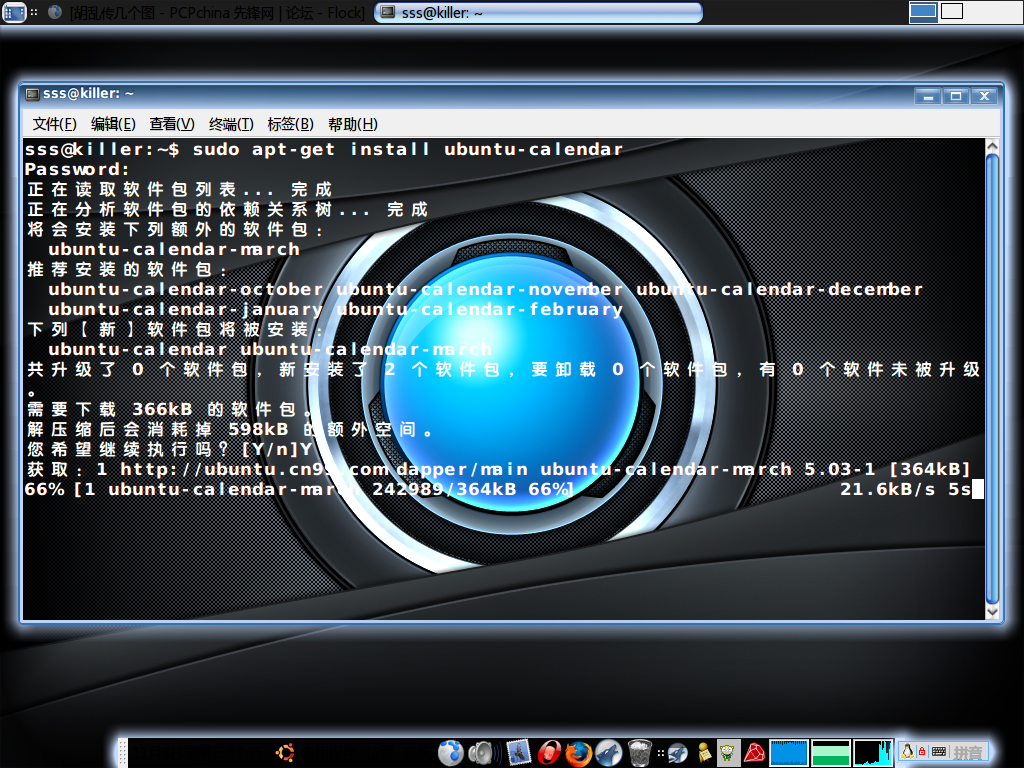The image size is (1024, 768).
Task: Click the 'sudo apt-get install ubuntu-calendar' command text
Action: (408, 150)
